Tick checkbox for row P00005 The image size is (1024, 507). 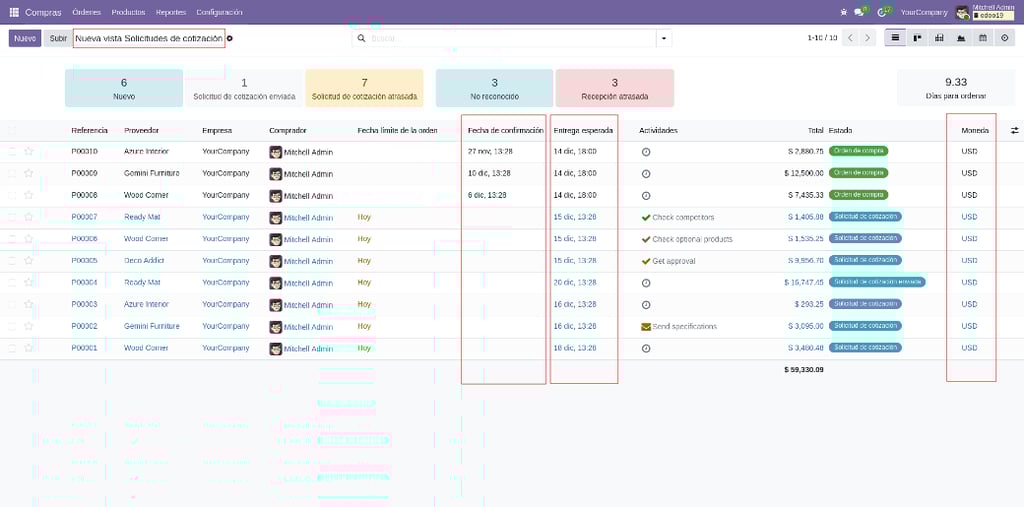click(x=12, y=261)
